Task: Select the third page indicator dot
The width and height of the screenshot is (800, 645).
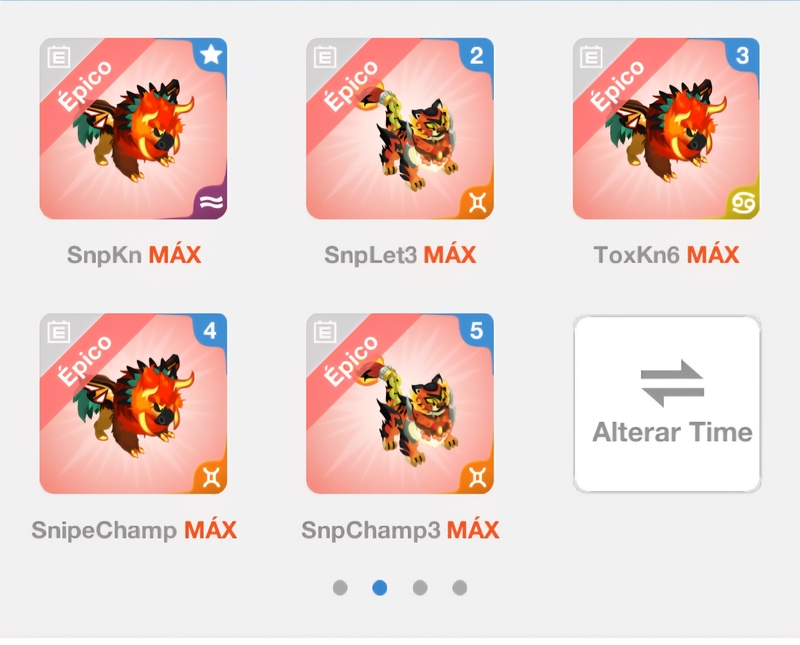Action: pyautogui.click(x=420, y=588)
